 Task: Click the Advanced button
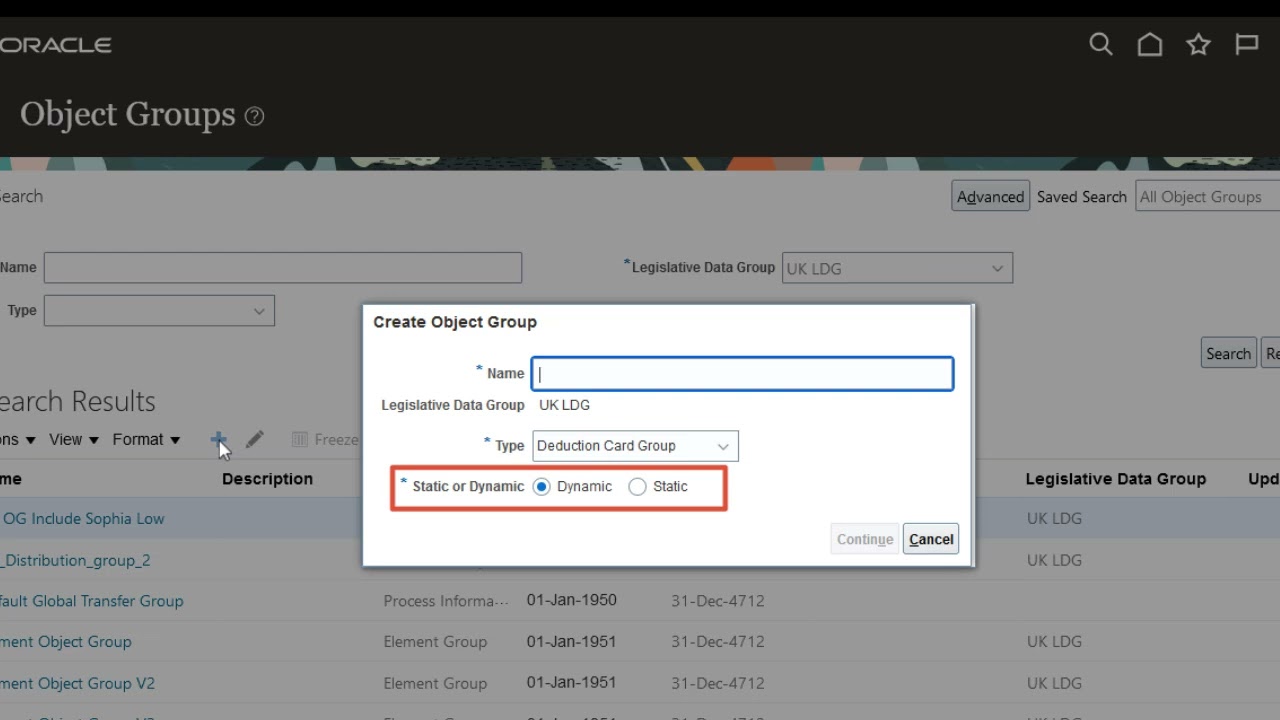tap(990, 197)
